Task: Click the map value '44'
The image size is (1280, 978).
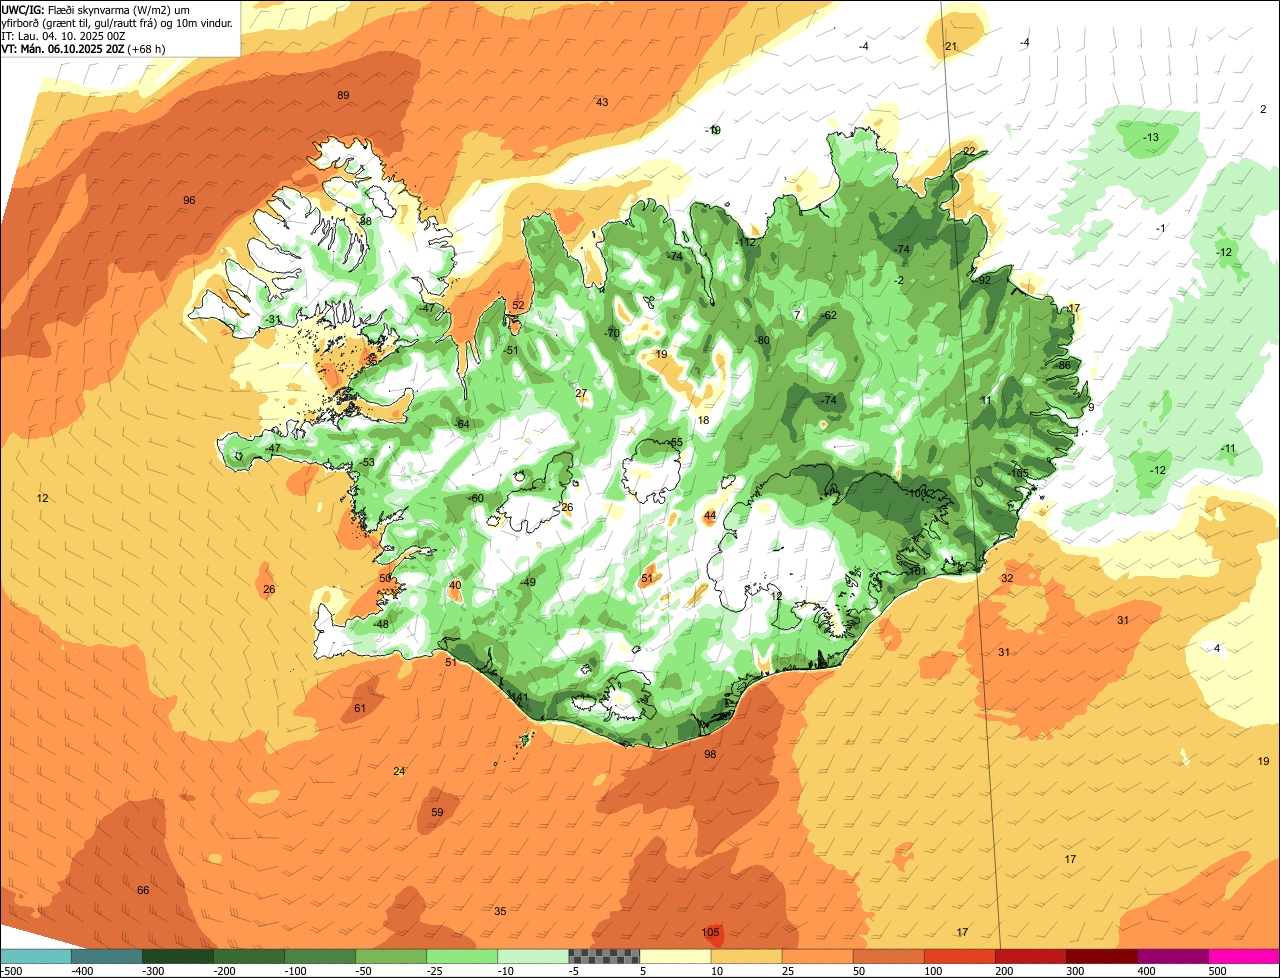Action: 710,516
